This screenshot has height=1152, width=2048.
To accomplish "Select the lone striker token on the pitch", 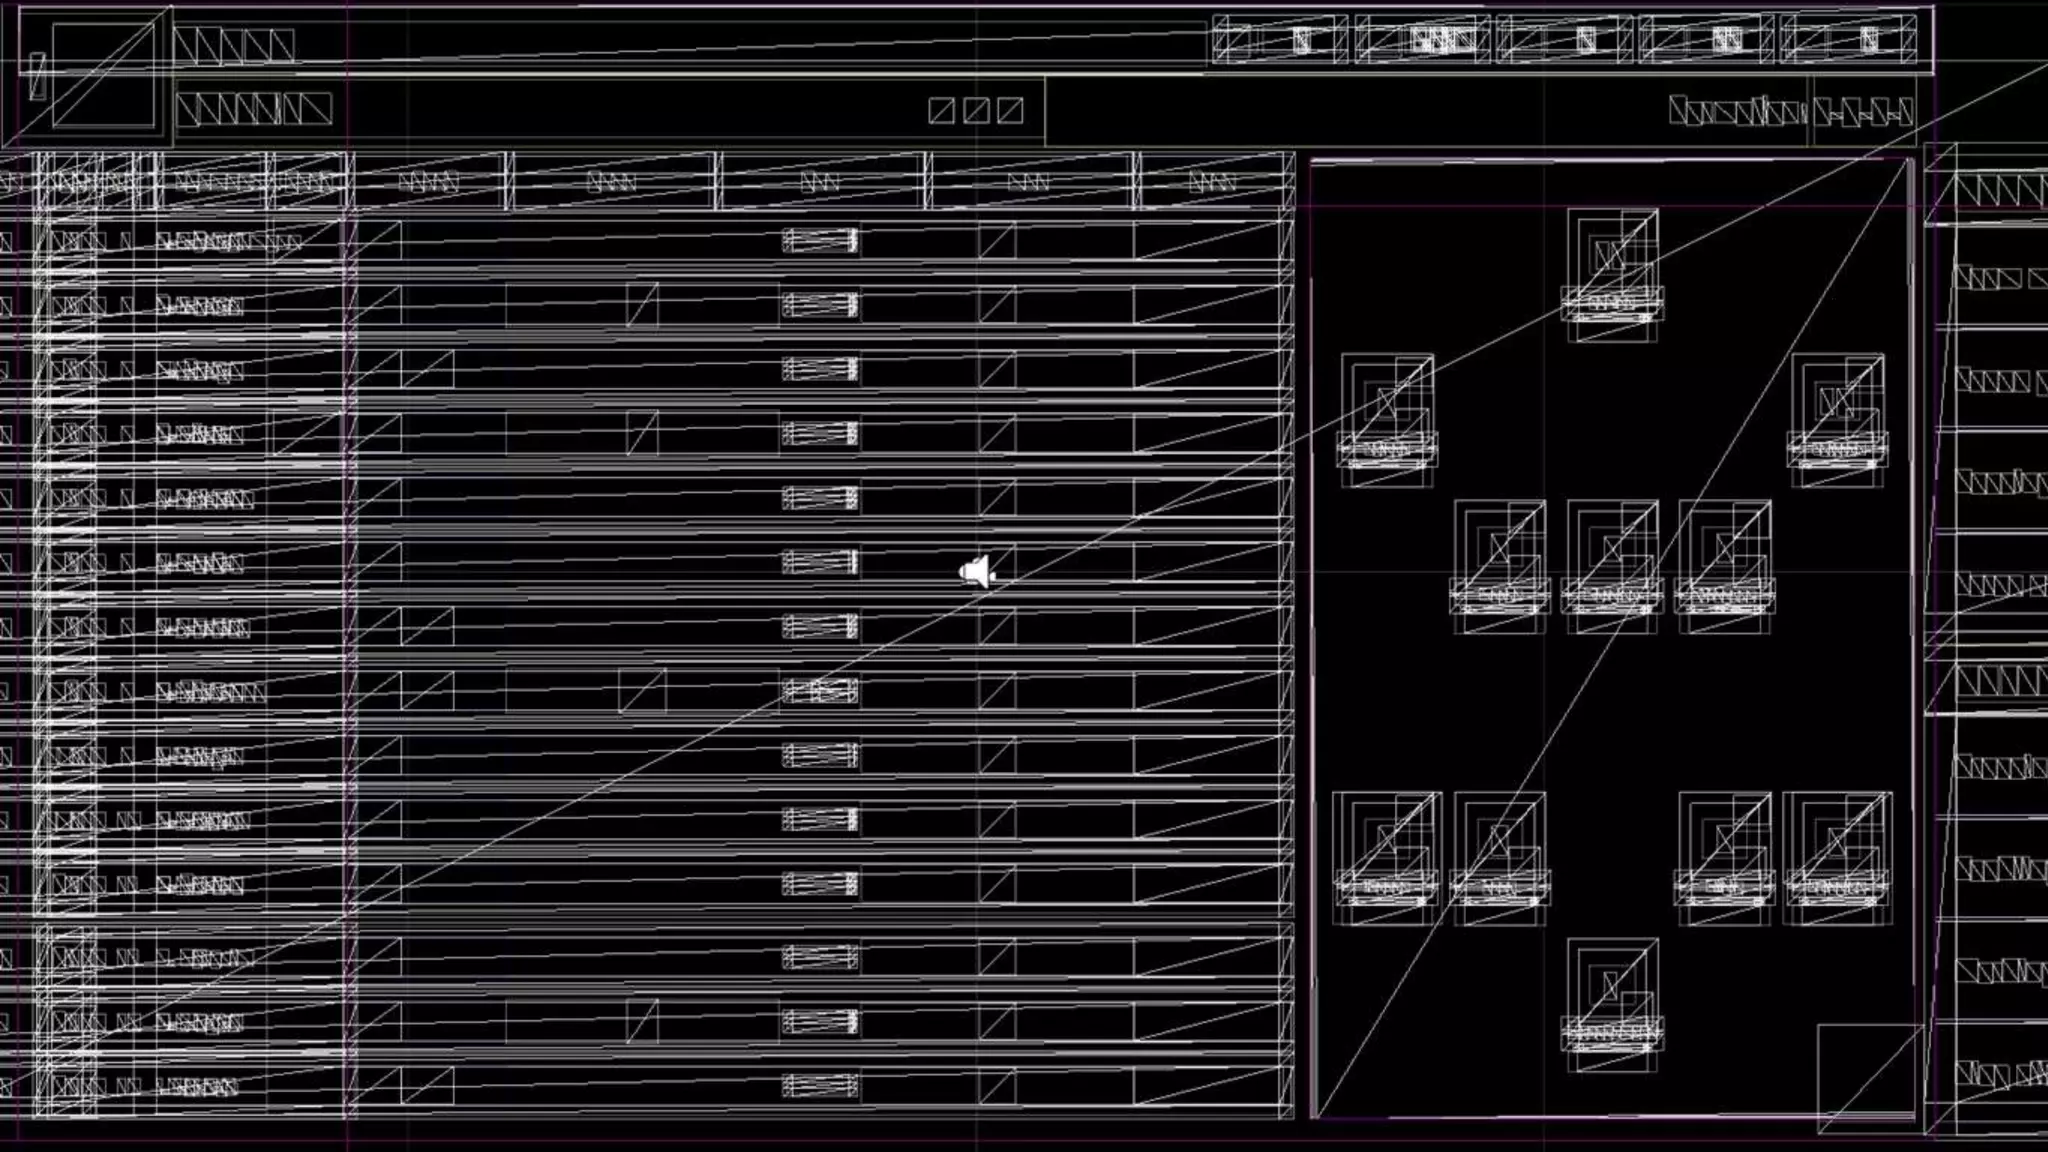I will [1612, 262].
